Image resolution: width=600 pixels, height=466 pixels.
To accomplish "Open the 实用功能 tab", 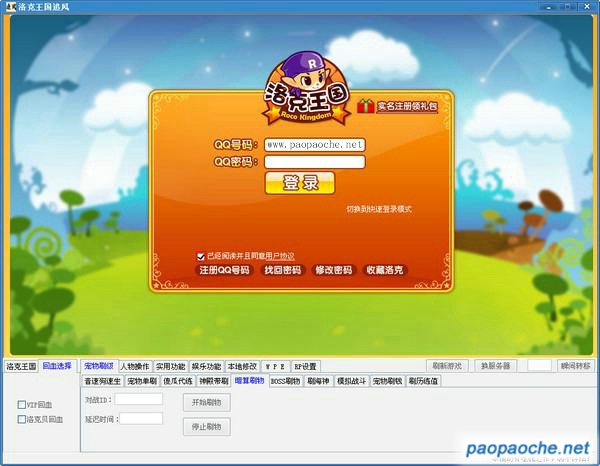I will point(171,367).
